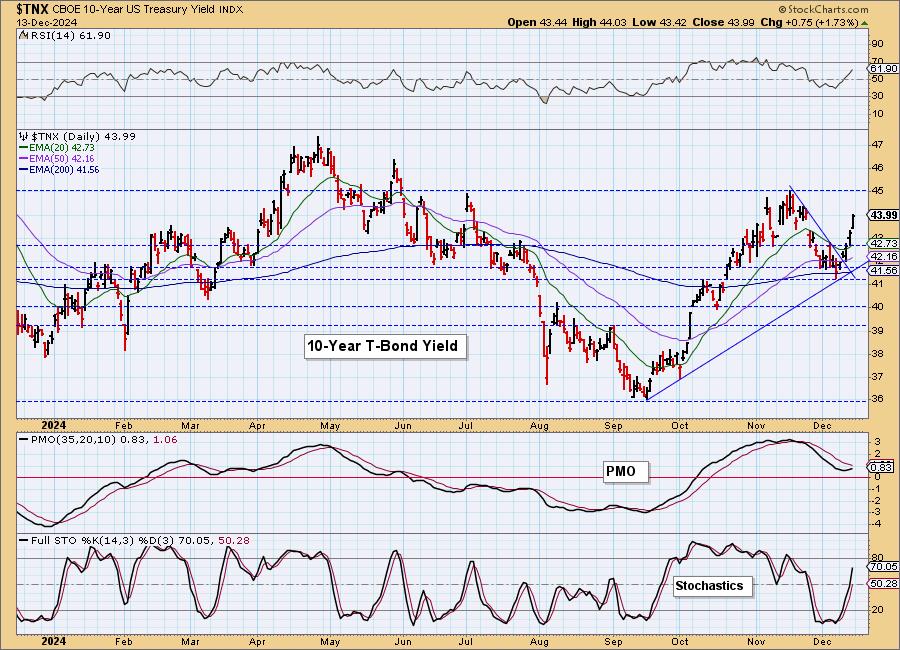The height and width of the screenshot is (650, 900).
Task: Click the -4 label on PMO axis
Action: click(x=877, y=524)
